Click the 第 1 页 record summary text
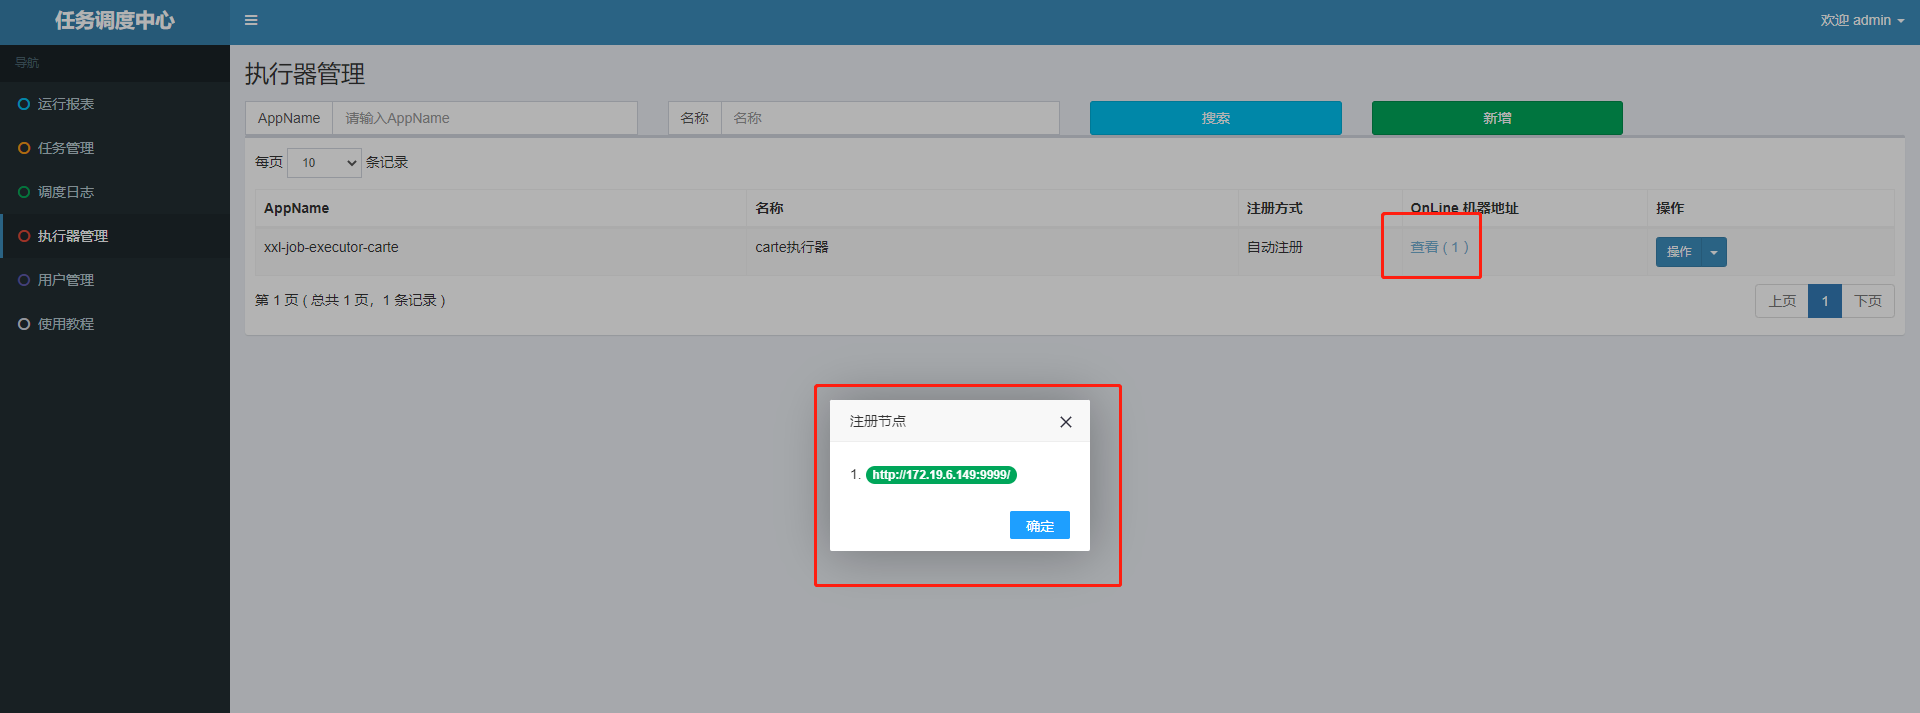 tap(350, 300)
